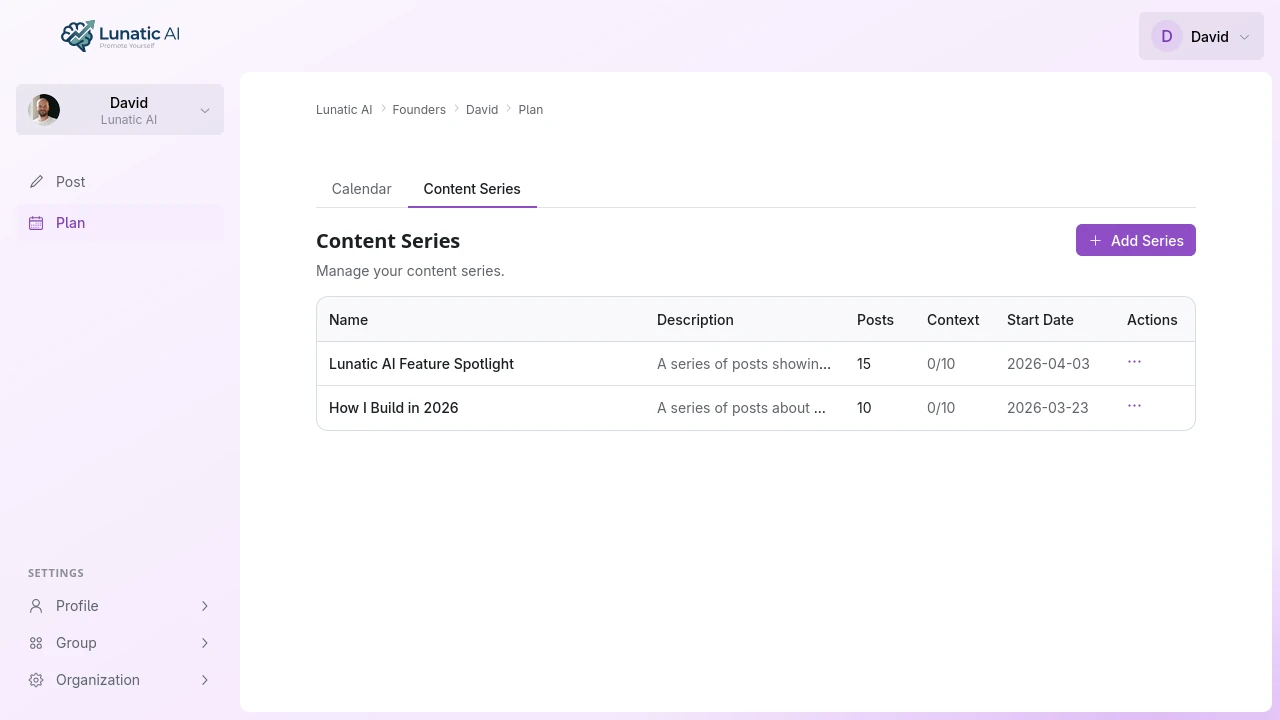1280x720 pixels.
Task: Click the Add Series button
Action: point(1136,240)
